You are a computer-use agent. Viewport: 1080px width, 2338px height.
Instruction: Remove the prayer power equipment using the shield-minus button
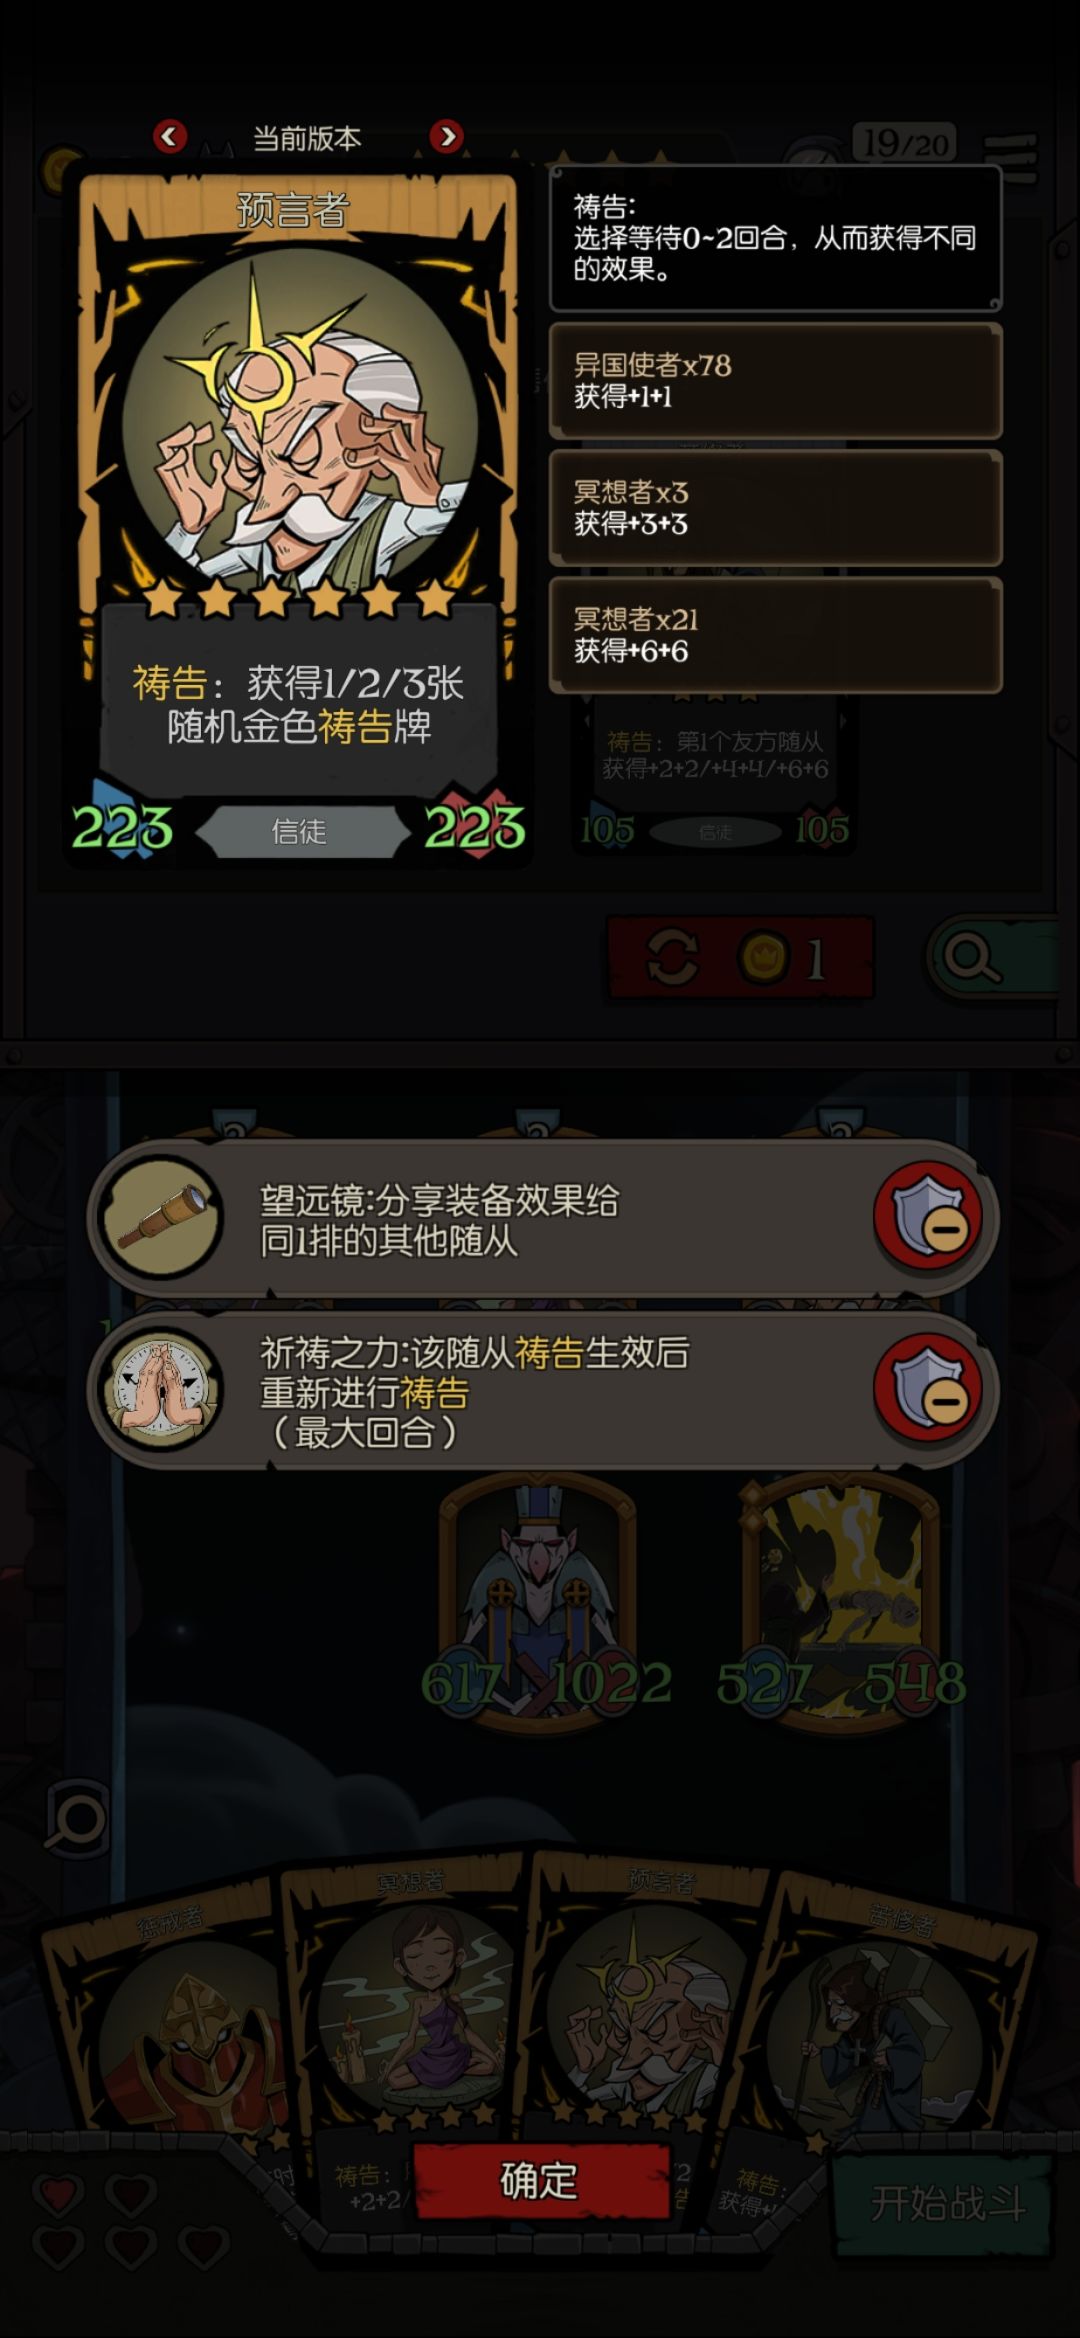point(929,1389)
